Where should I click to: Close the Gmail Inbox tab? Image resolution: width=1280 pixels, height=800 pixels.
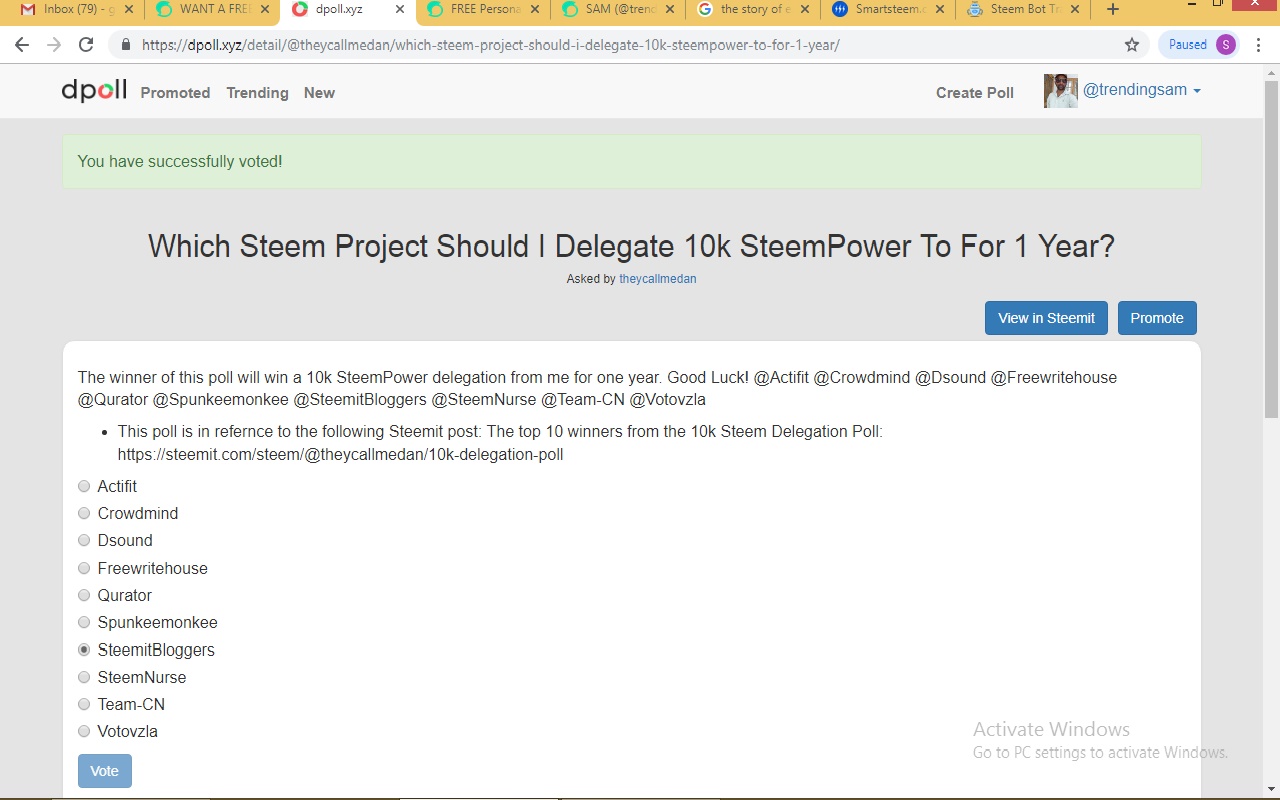click(129, 10)
